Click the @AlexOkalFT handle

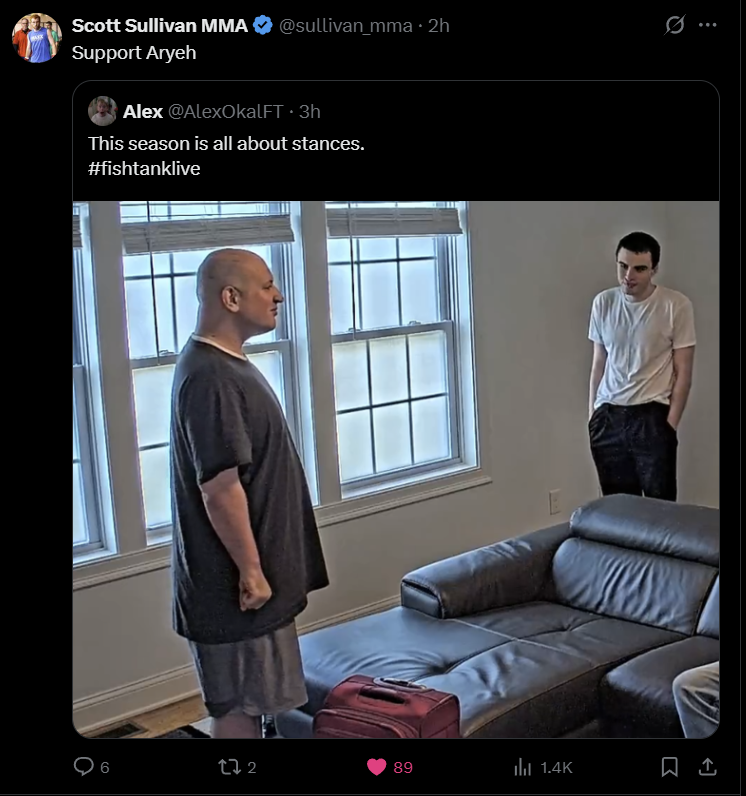coord(225,111)
